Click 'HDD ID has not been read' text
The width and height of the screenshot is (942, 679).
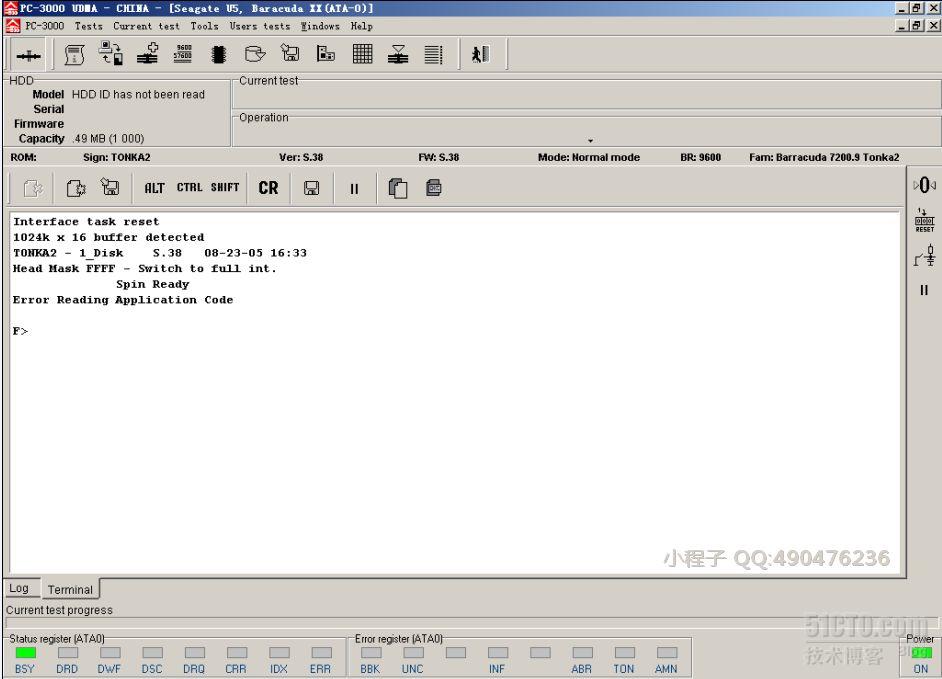[x=138, y=94]
